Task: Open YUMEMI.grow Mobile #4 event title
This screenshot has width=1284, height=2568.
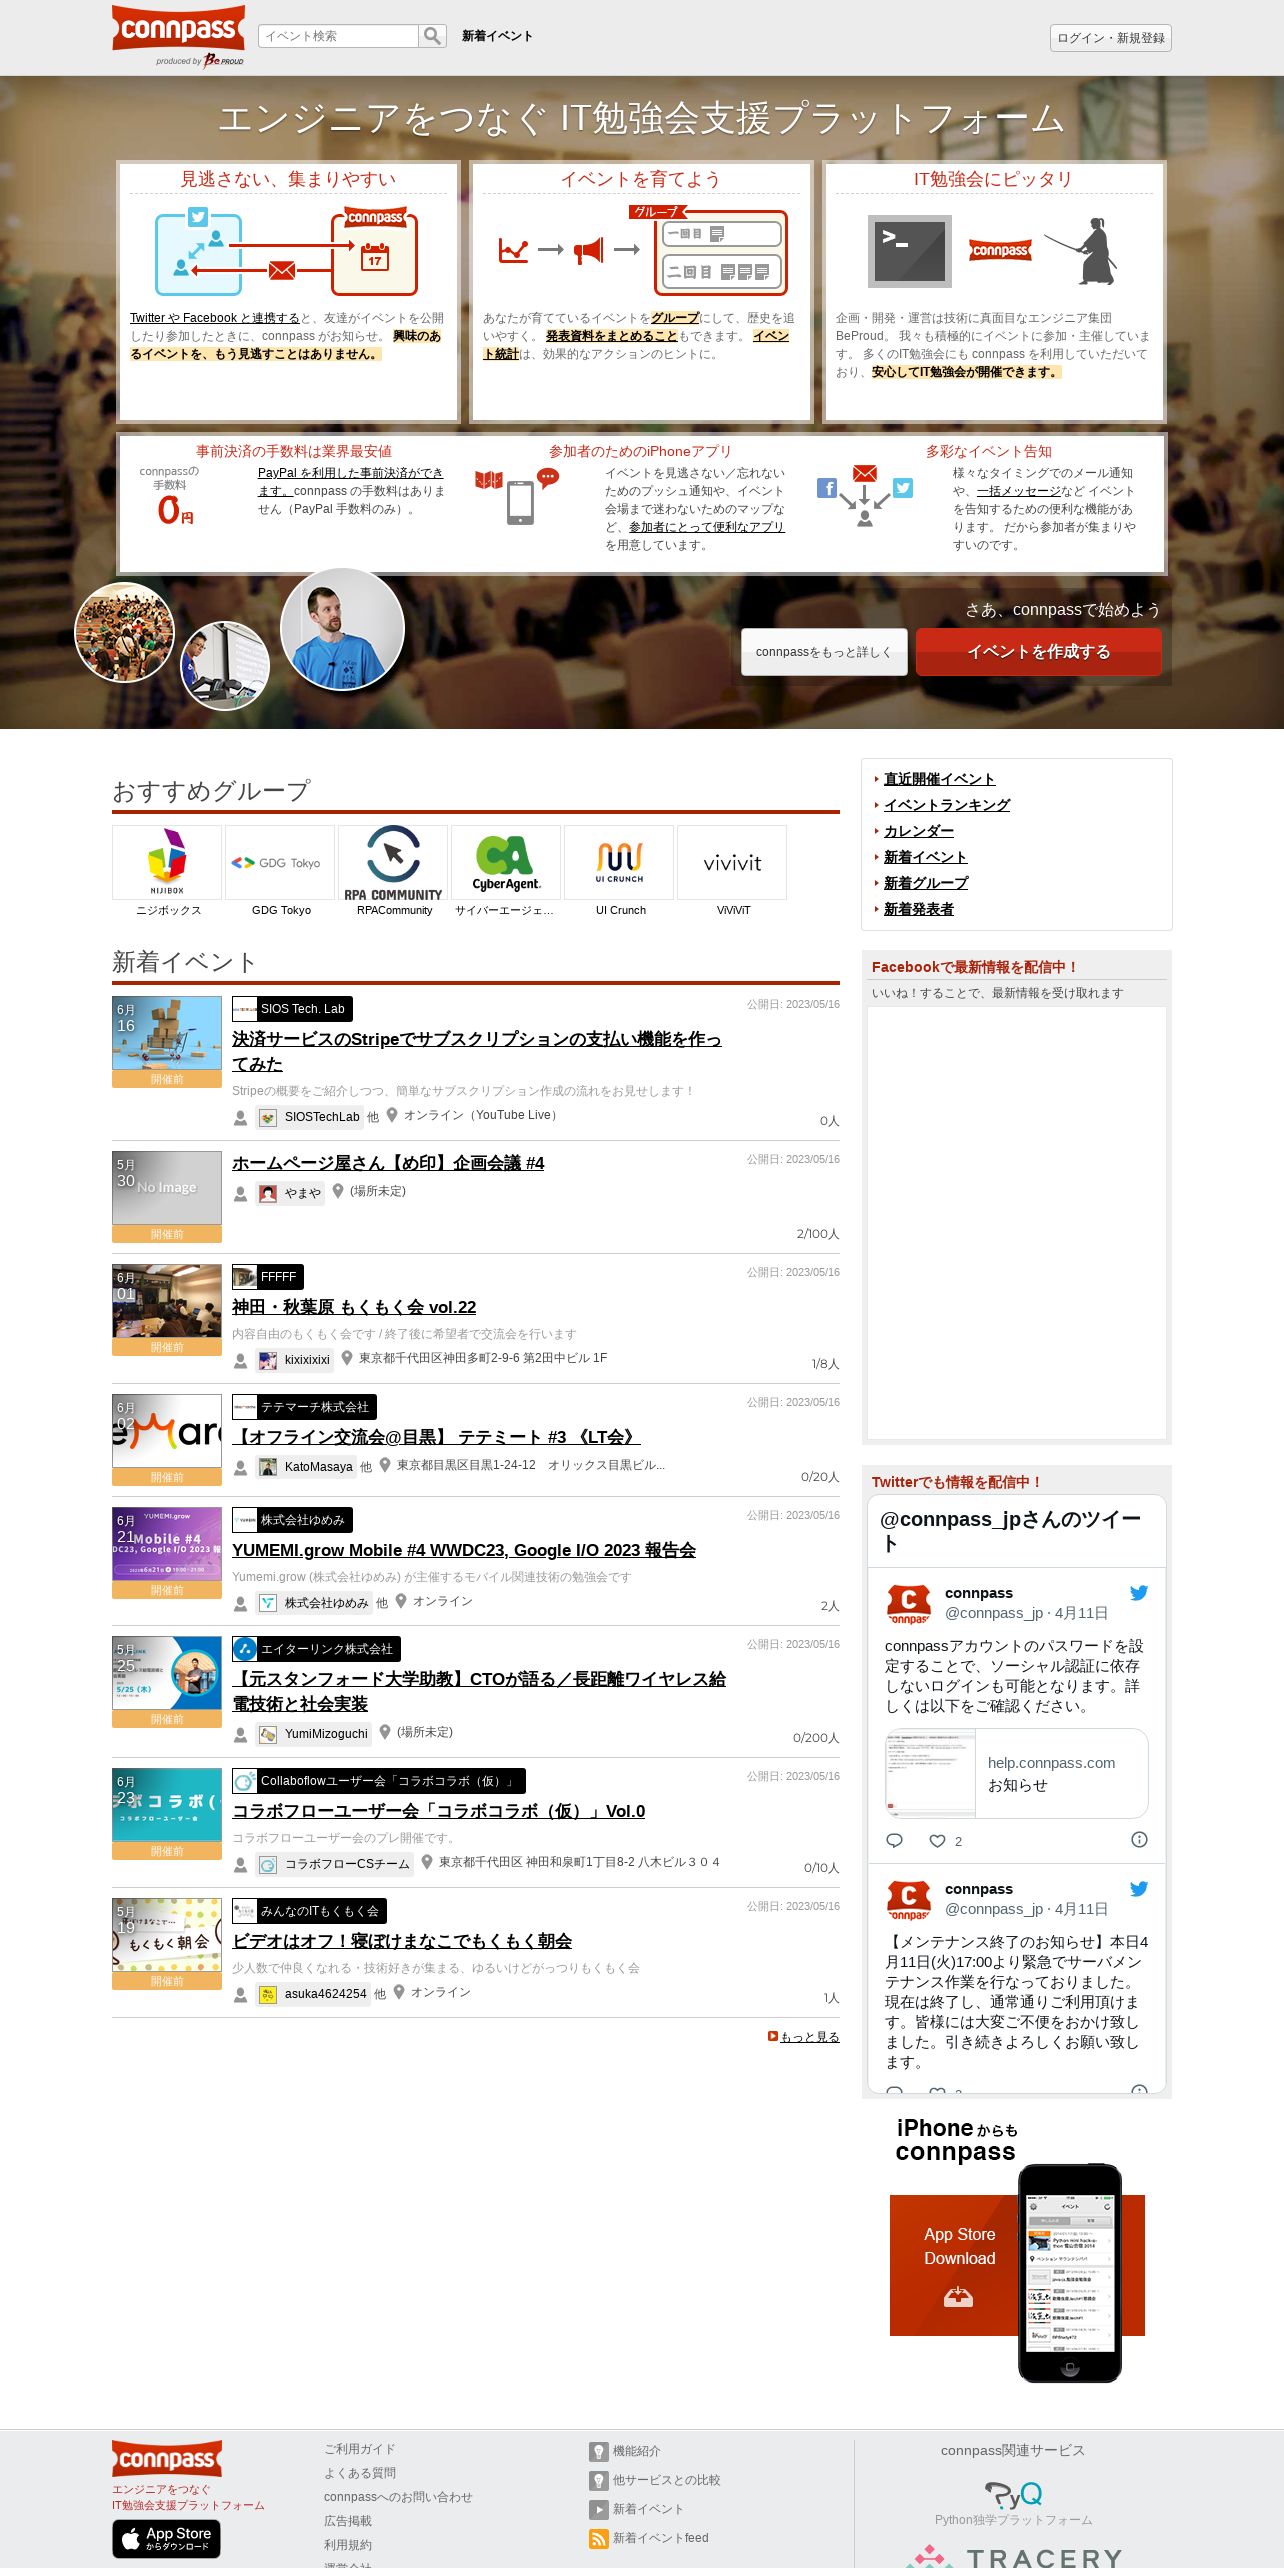Action: [464, 1550]
